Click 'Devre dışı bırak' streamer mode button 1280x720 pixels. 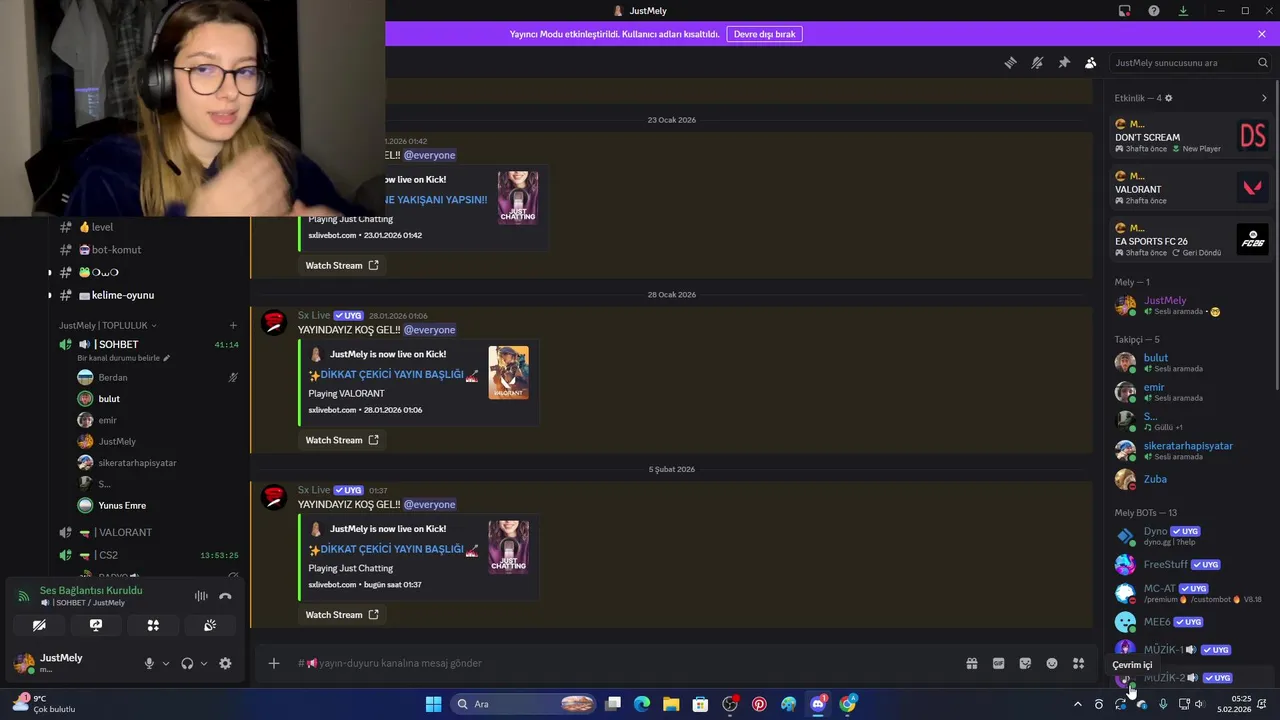764,34
